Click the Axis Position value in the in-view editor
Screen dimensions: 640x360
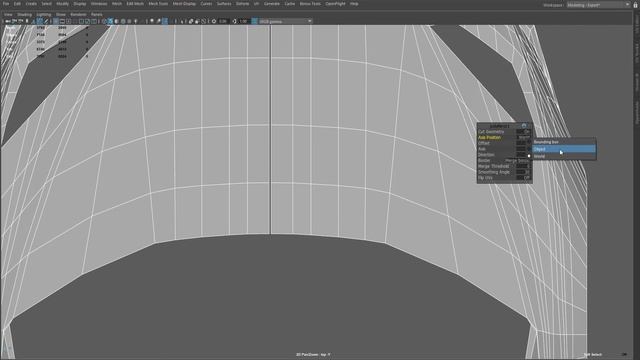pyautogui.click(x=523, y=138)
